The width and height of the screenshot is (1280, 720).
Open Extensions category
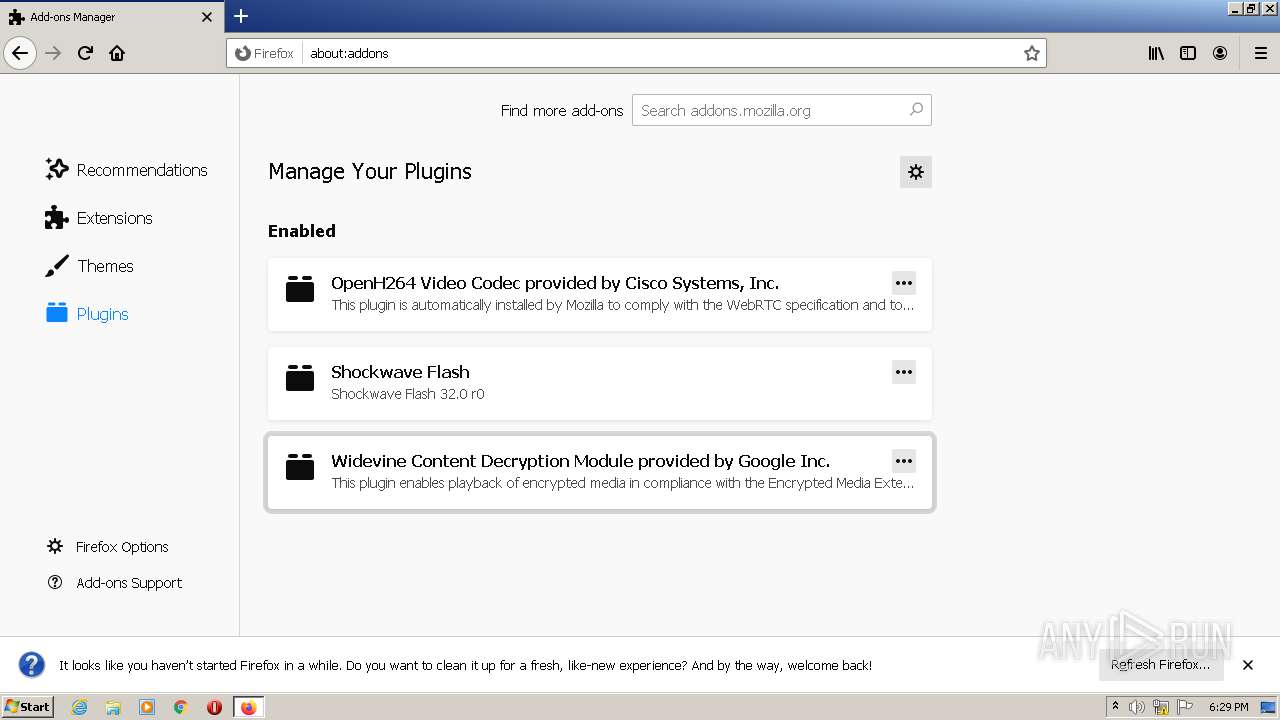coord(99,218)
